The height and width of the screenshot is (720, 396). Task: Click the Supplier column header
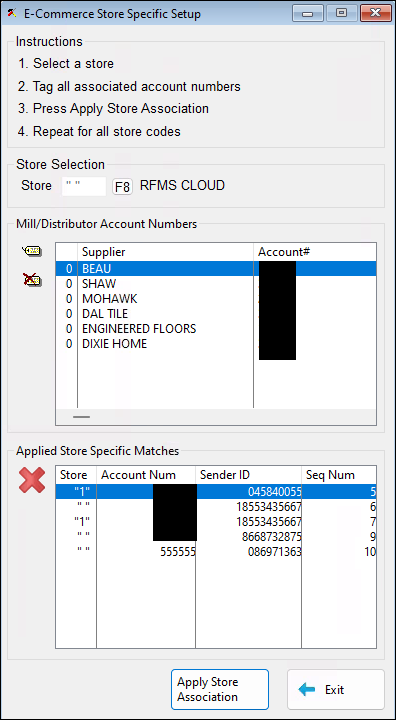coord(165,252)
